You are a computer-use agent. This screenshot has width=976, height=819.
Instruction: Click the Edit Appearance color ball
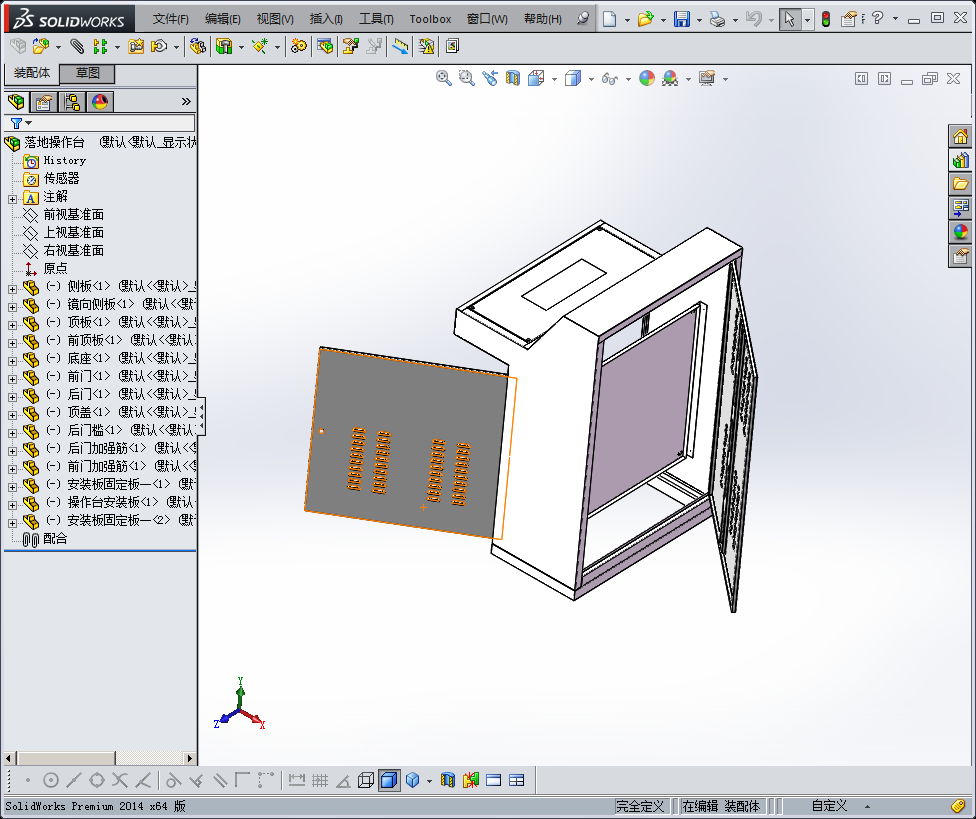(x=647, y=78)
